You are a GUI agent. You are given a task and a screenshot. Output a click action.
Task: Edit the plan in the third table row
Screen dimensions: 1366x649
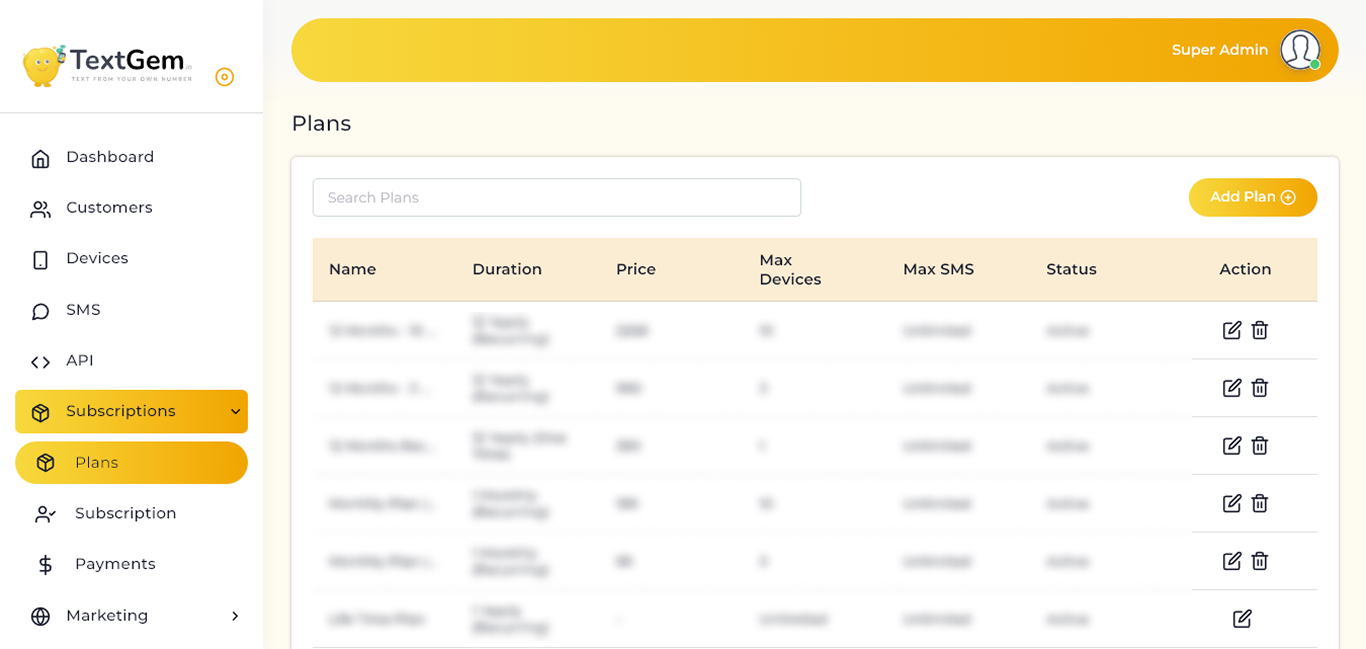tap(1232, 446)
